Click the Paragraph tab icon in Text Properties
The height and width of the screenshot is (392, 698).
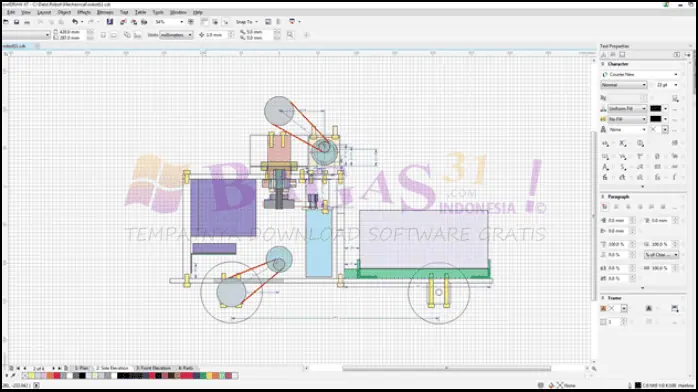point(613,55)
